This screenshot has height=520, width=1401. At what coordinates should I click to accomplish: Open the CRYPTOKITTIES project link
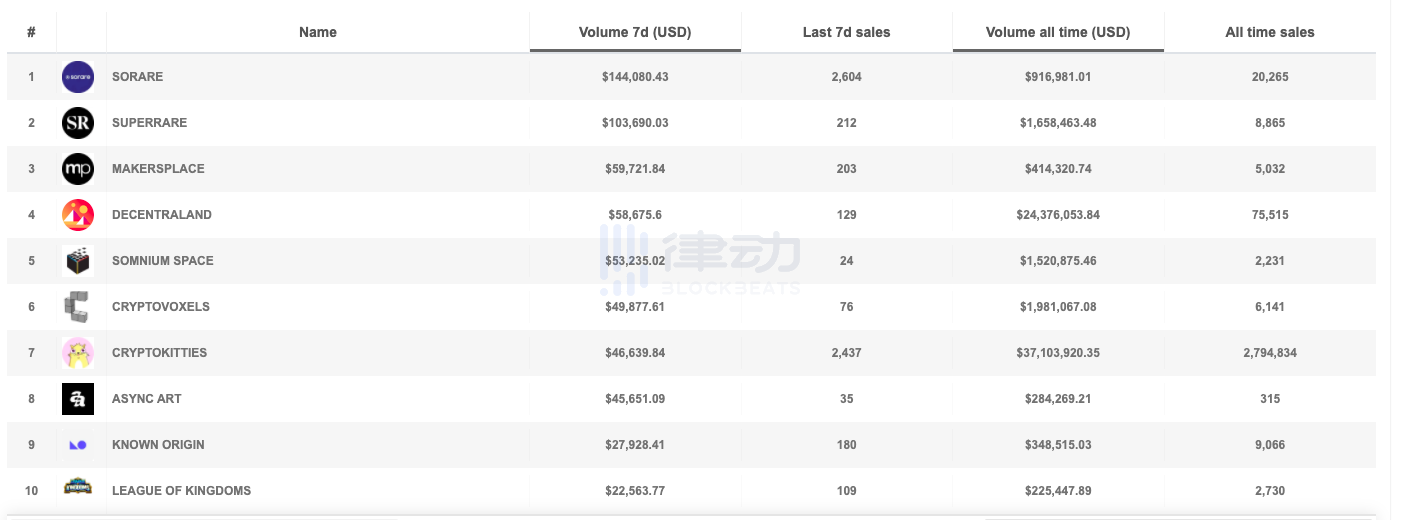159,353
